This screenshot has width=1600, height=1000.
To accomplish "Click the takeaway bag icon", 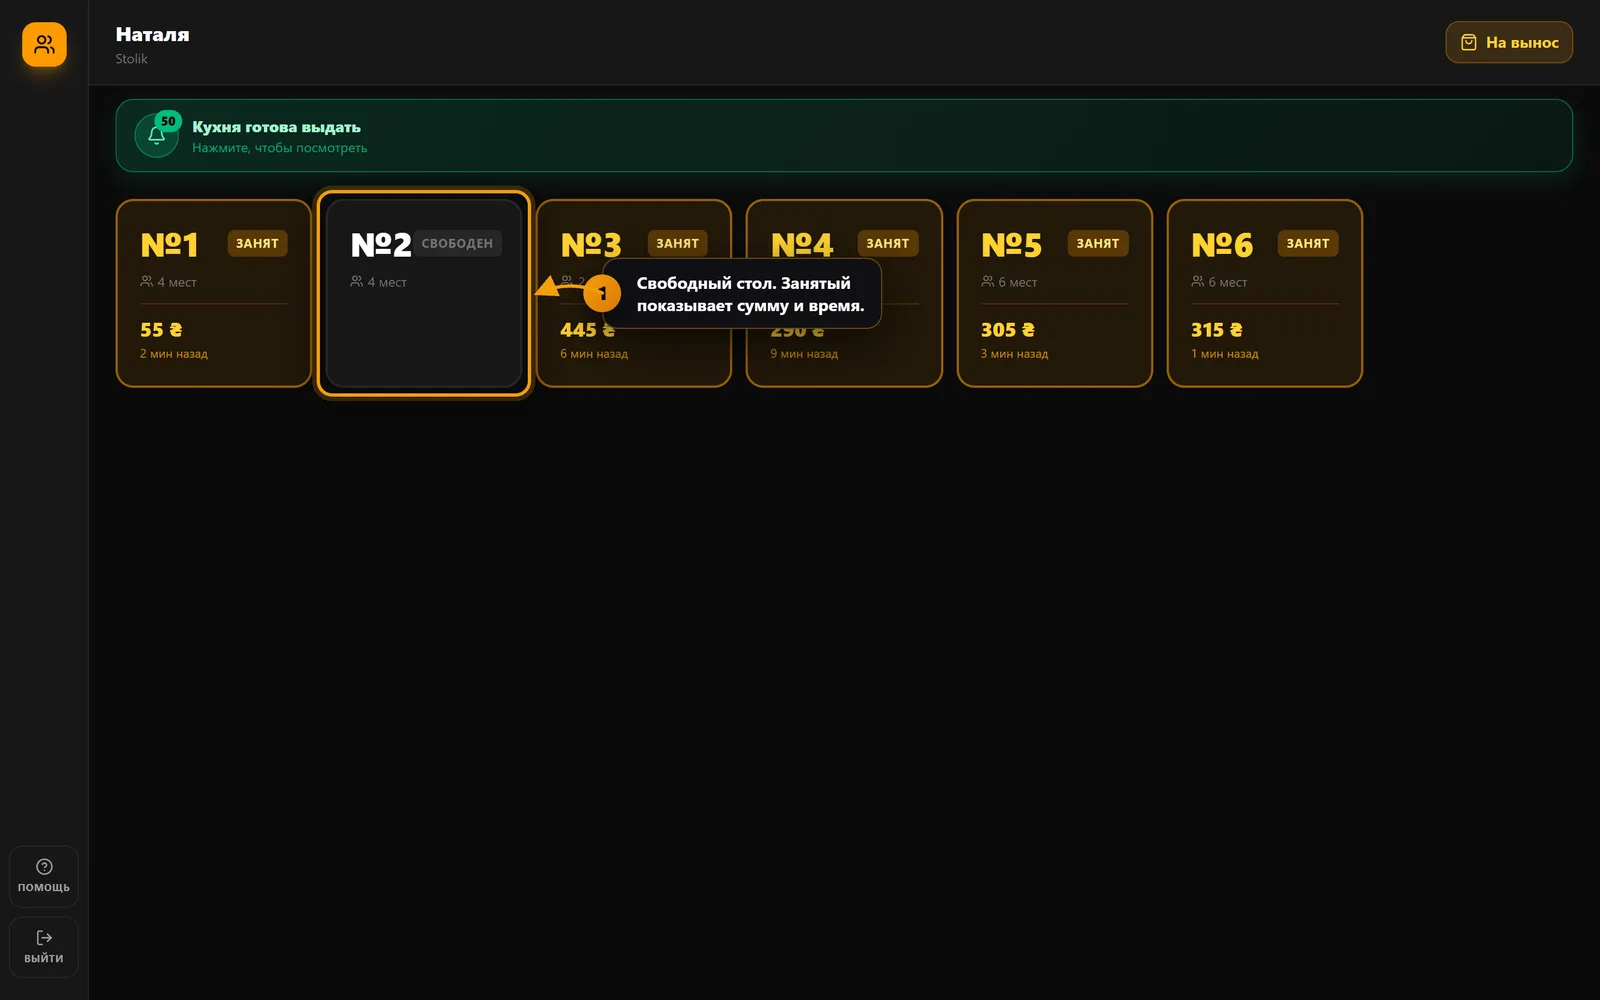I will point(1469,43).
